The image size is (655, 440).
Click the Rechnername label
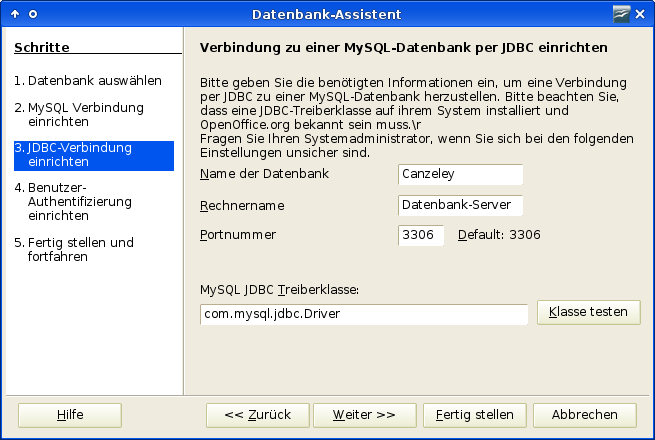242,206
